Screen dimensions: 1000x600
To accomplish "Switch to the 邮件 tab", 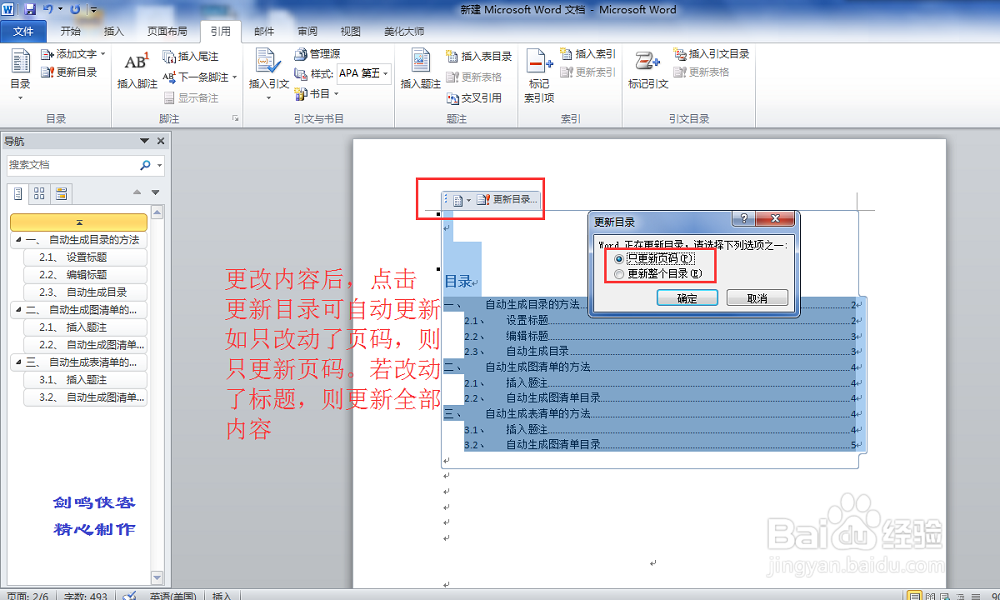I will pyautogui.click(x=264, y=31).
